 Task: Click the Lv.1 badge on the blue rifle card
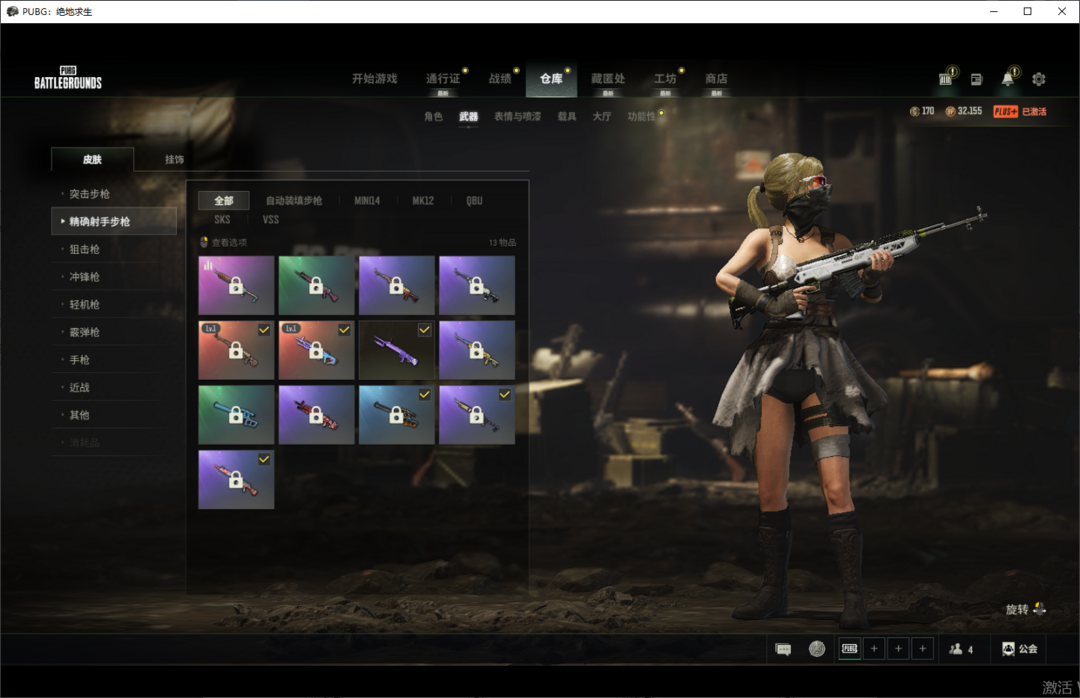tap(291, 328)
